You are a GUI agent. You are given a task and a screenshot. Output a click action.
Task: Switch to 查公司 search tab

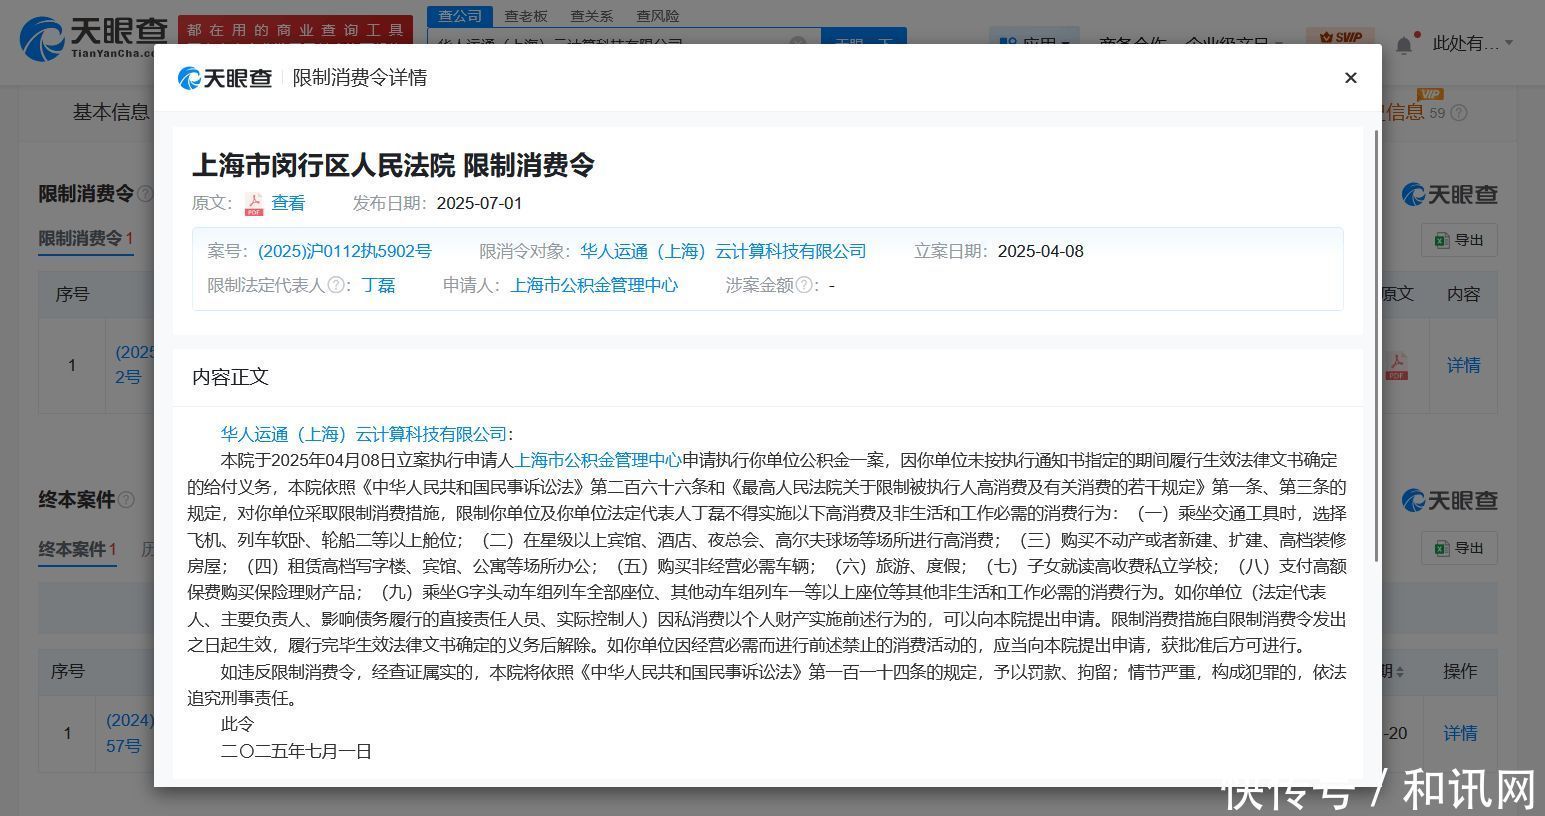[x=460, y=16]
